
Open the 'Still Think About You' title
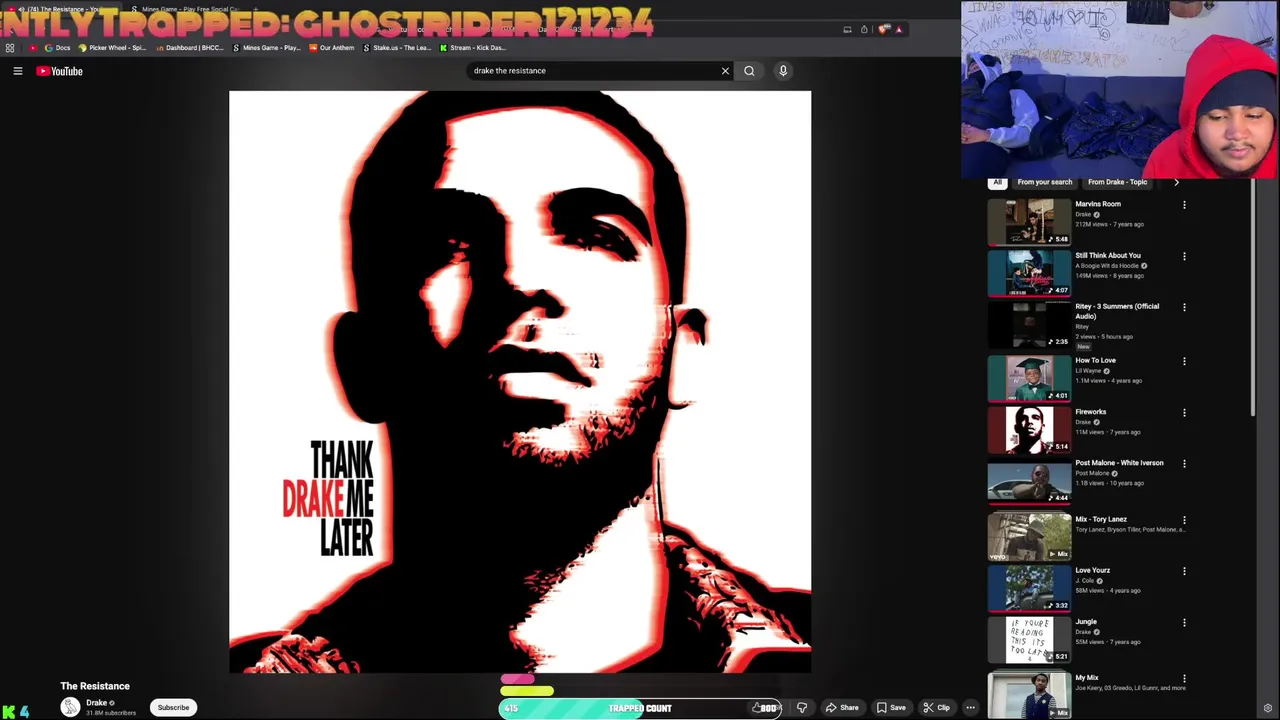point(1108,255)
